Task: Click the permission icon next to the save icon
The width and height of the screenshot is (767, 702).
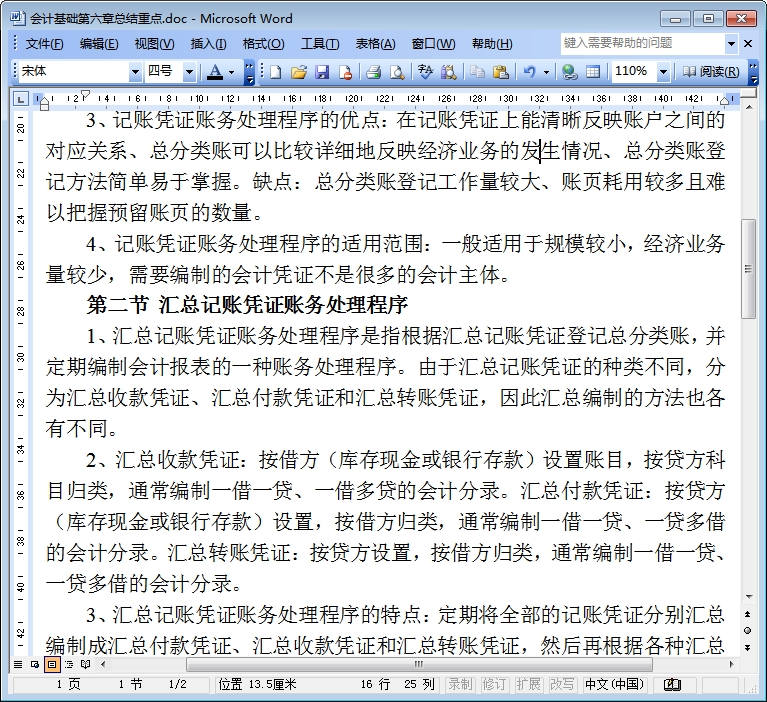Action: pyautogui.click(x=346, y=72)
